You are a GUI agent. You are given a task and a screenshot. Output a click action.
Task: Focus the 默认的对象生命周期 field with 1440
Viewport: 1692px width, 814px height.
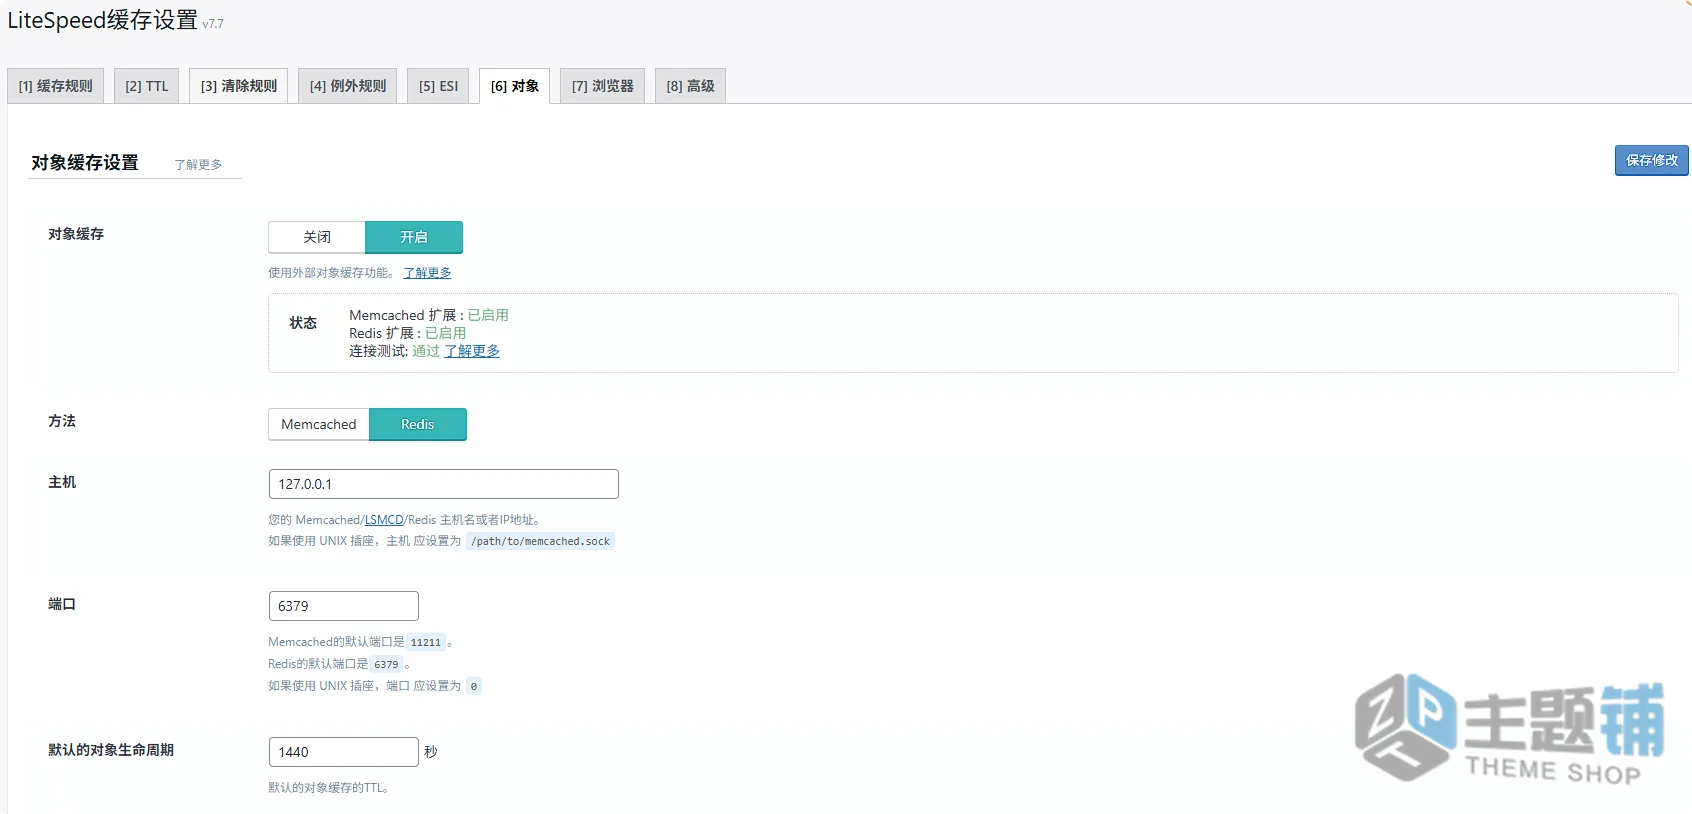coord(344,752)
